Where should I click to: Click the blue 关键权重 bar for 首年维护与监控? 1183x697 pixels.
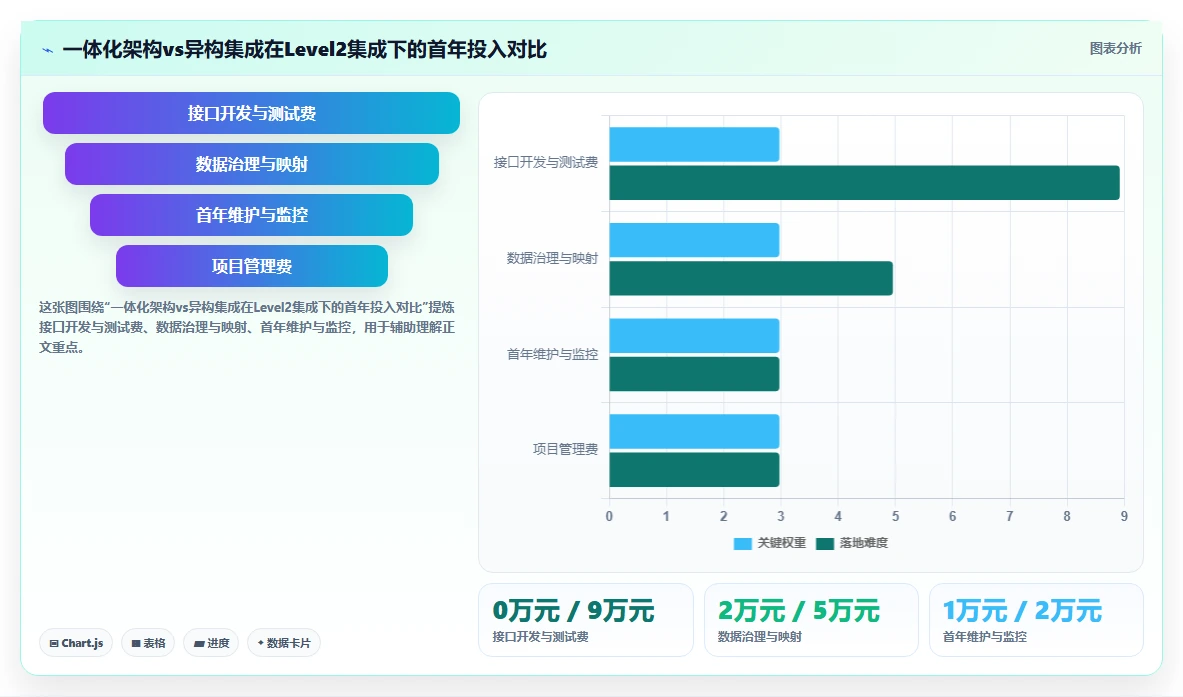[694, 336]
